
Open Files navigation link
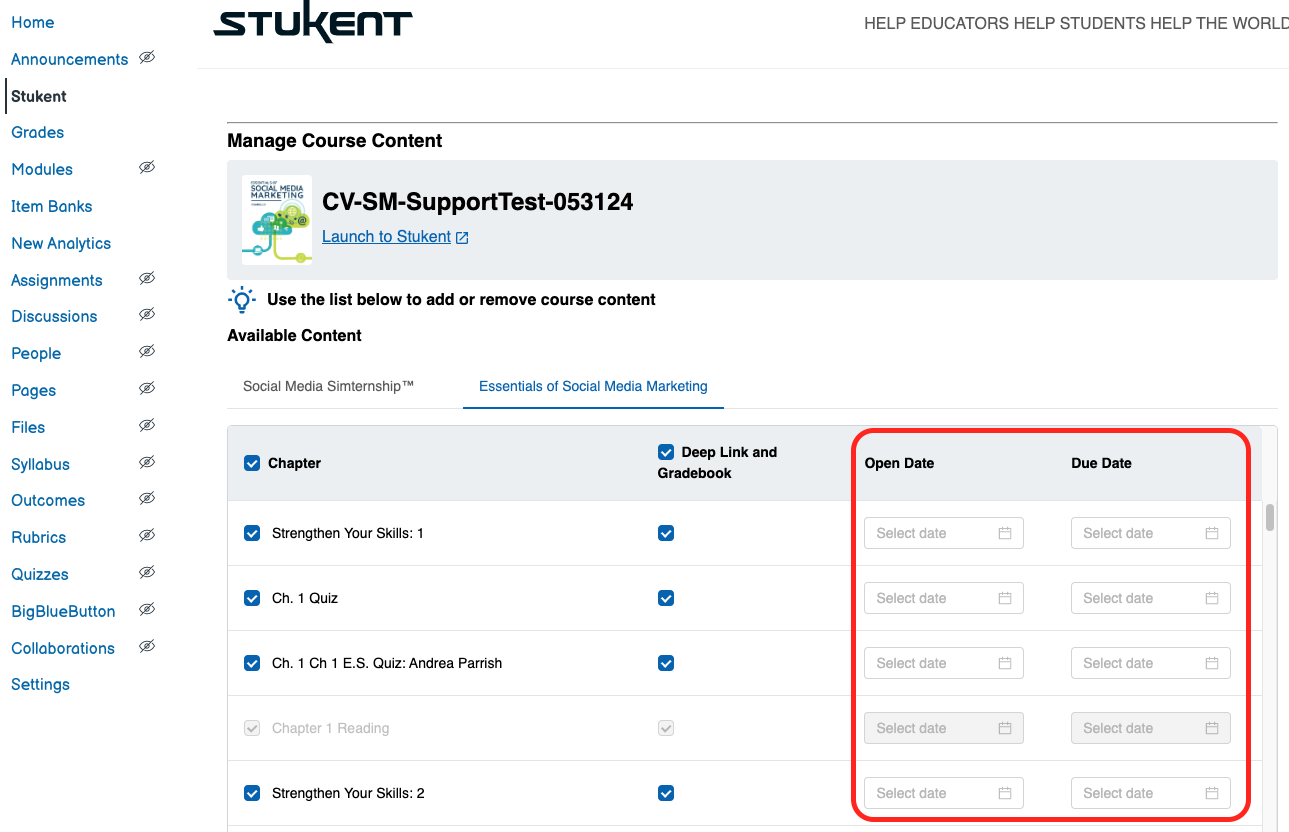(28, 427)
